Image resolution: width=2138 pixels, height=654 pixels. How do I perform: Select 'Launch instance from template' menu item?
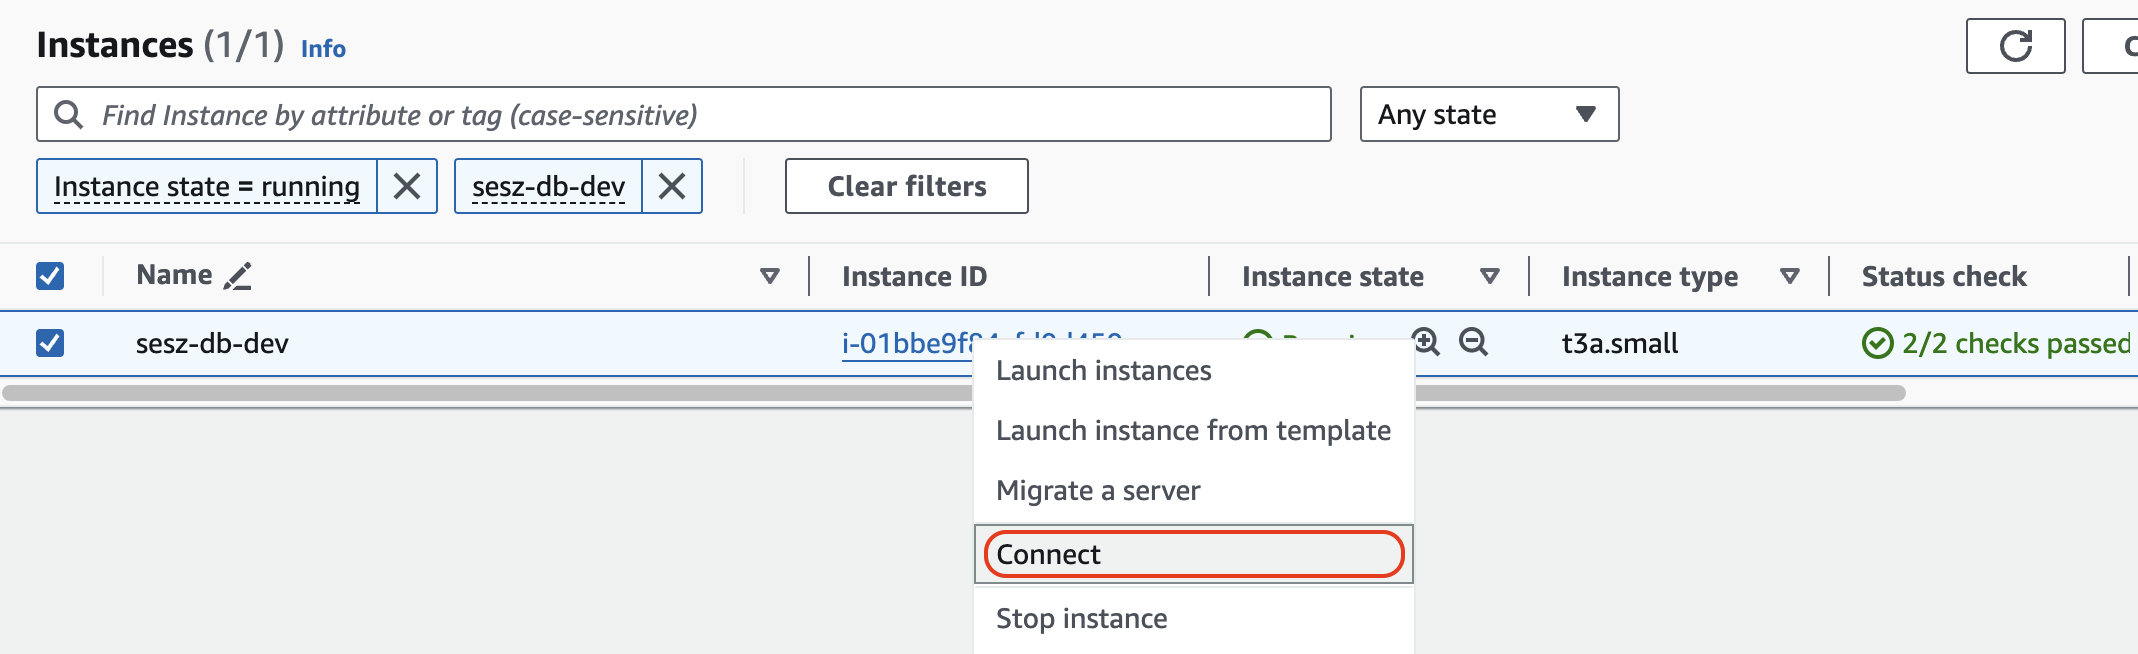[1193, 431]
